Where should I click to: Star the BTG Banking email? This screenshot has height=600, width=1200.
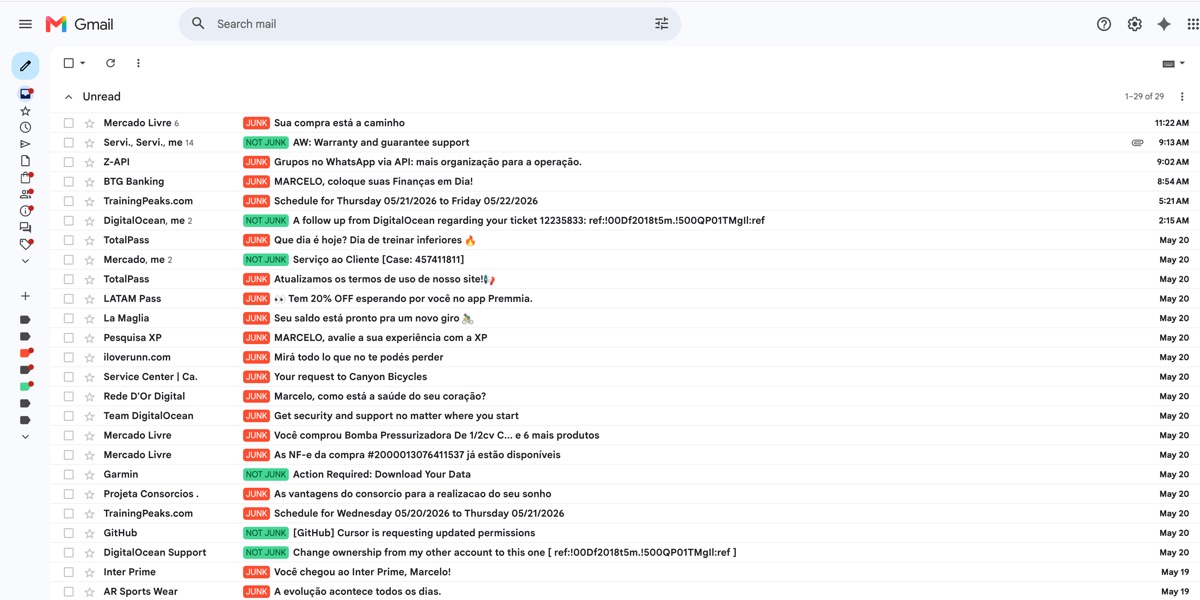click(x=89, y=182)
